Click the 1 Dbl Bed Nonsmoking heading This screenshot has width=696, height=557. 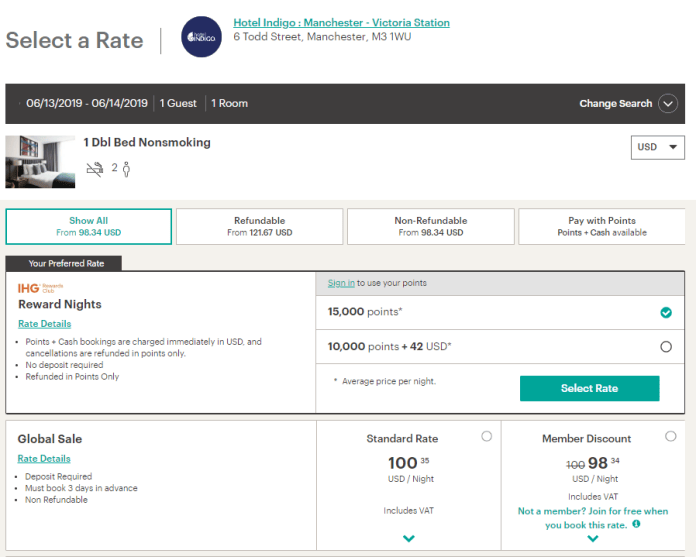147,142
